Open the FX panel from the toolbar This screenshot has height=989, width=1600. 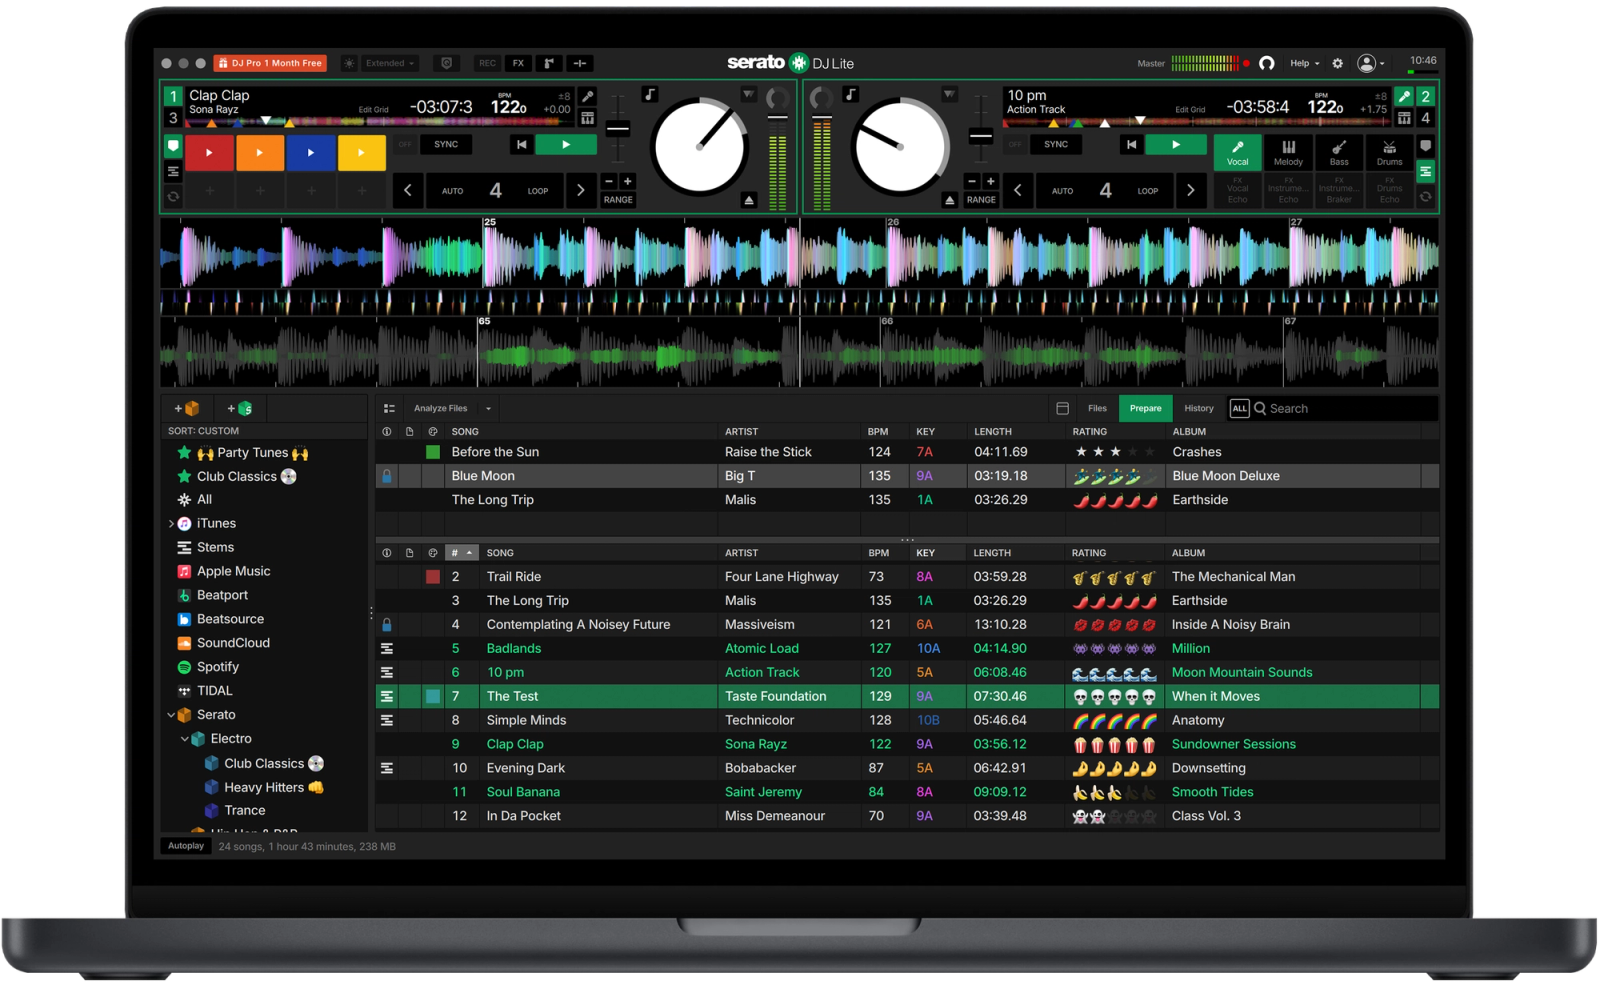pyautogui.click(x=517, y=63)
